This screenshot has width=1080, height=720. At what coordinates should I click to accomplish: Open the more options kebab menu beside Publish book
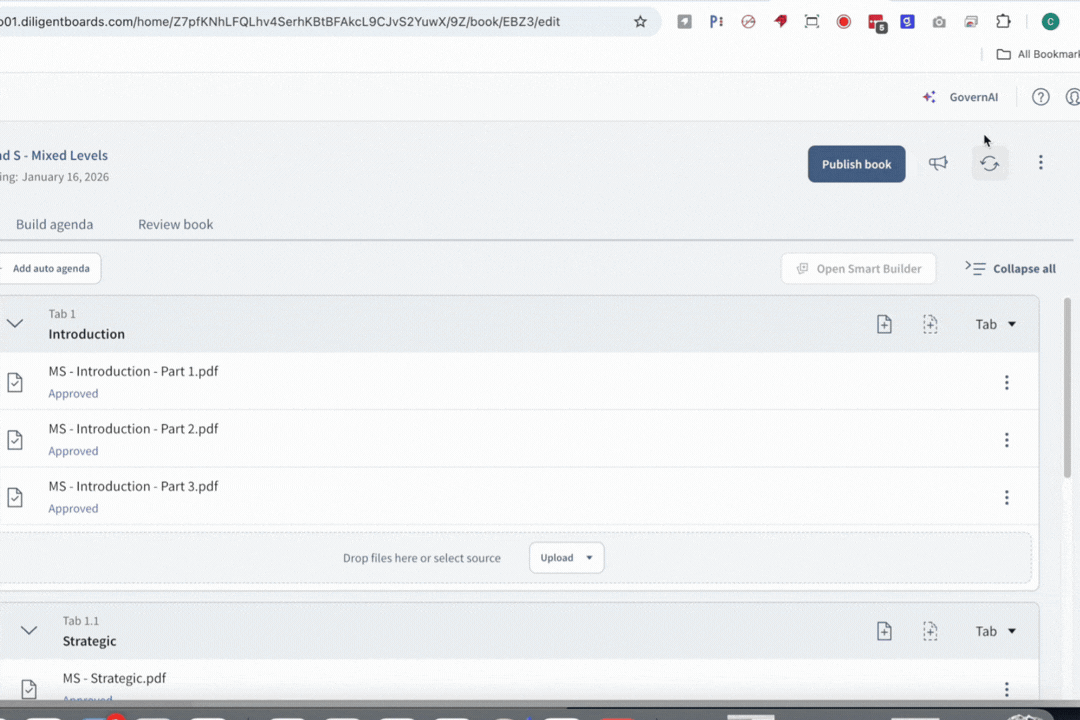point(1041,162)
